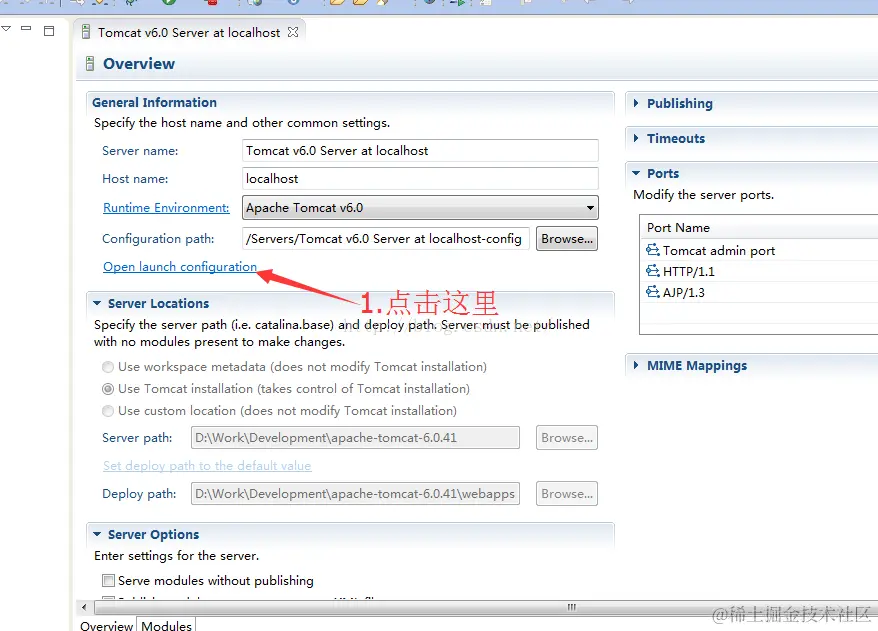The height and width of the screenshot is (631, 878).
Task: Select the Tomcat v6.0 Server at localhost tab
Action: [189, 32]
